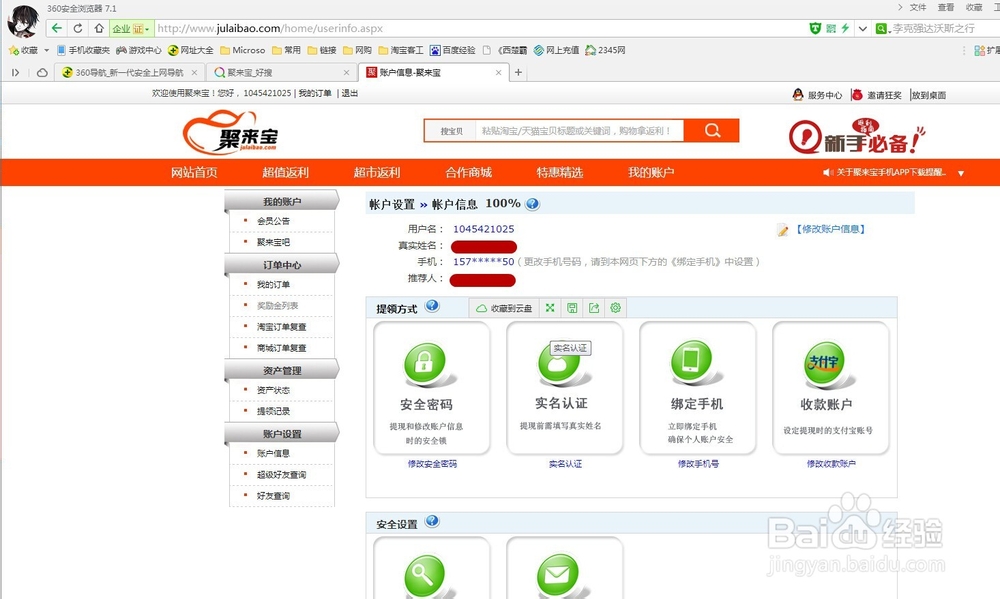Click the share/export arrow icon beside save
Screen dimensions: 1000x599
point(593,308)
